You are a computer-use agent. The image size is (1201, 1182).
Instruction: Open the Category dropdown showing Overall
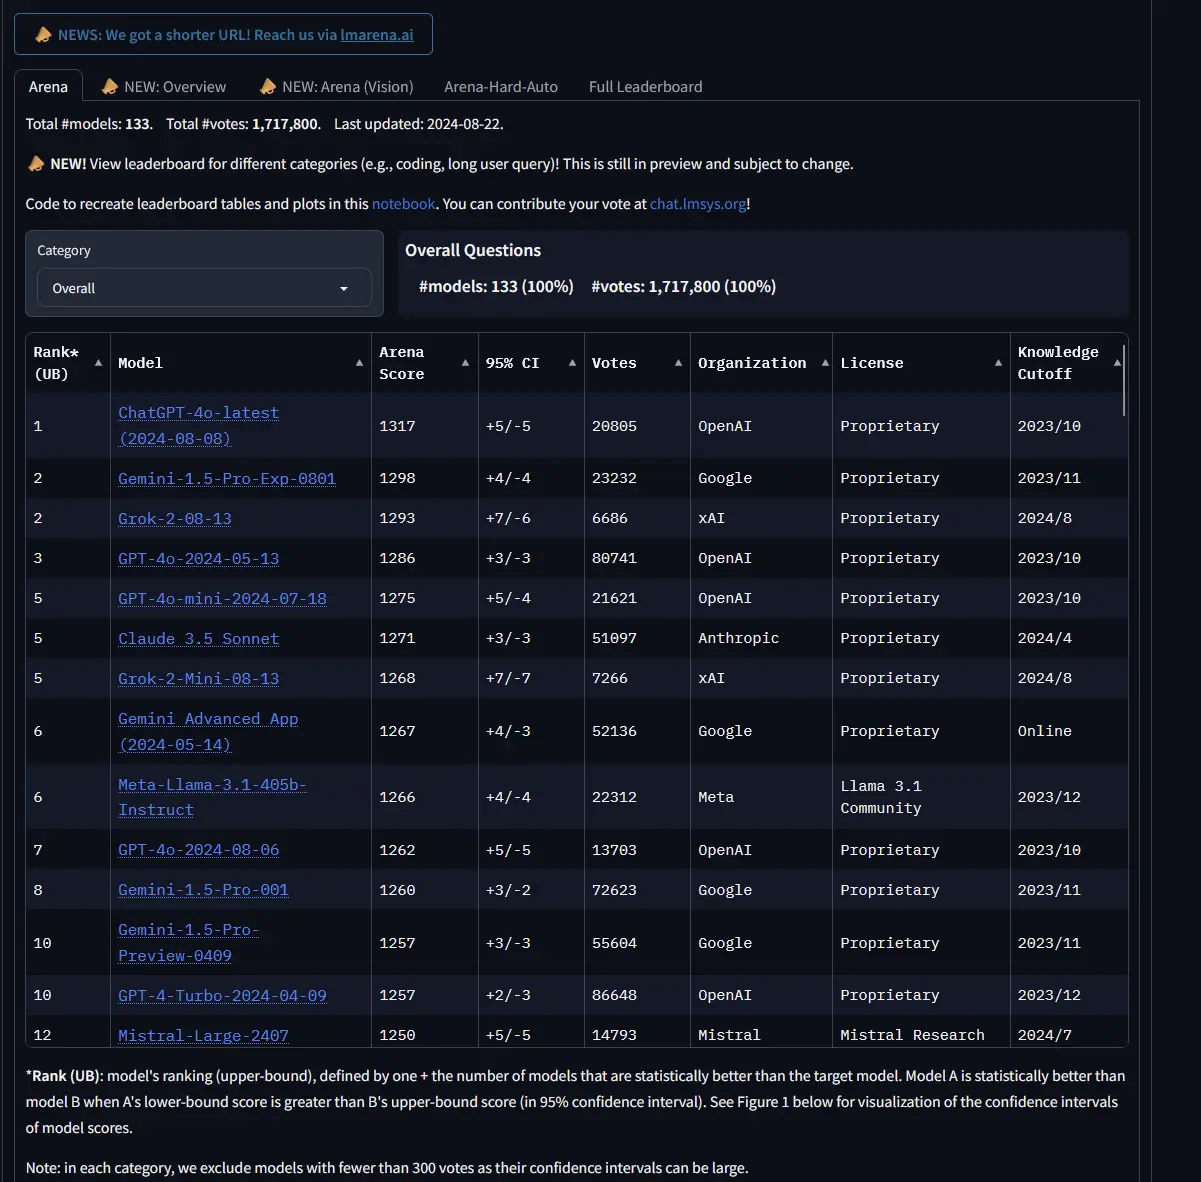(x=204, y=288)
